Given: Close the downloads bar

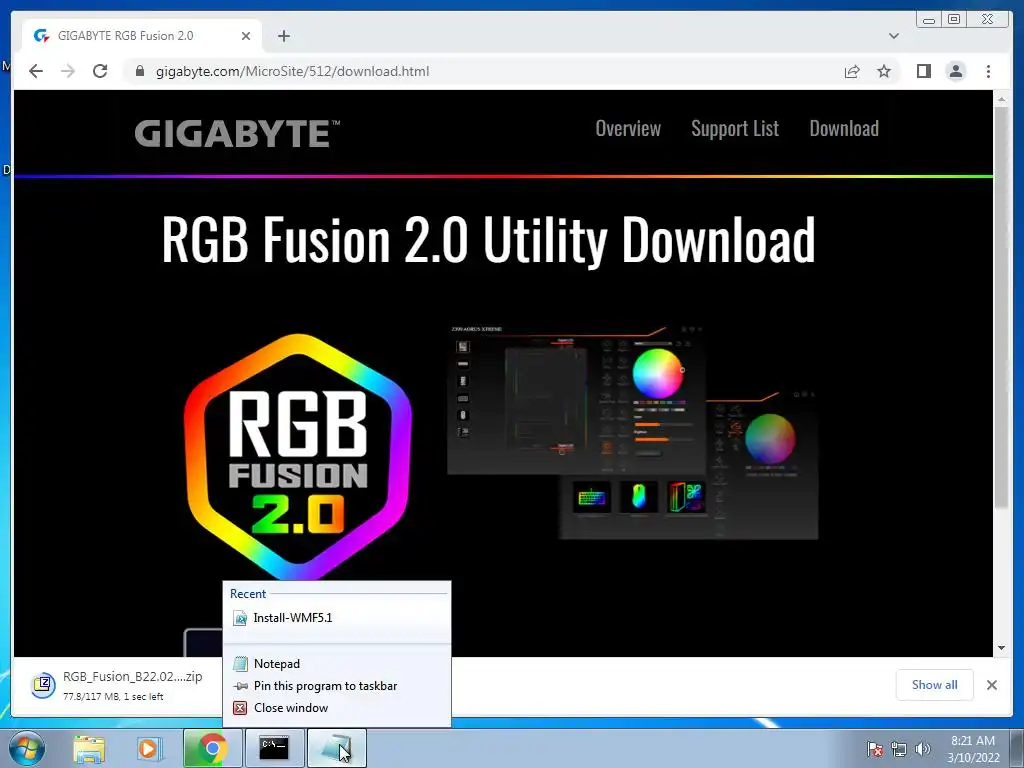Looking at the screenshot, I should coord(991,684).
